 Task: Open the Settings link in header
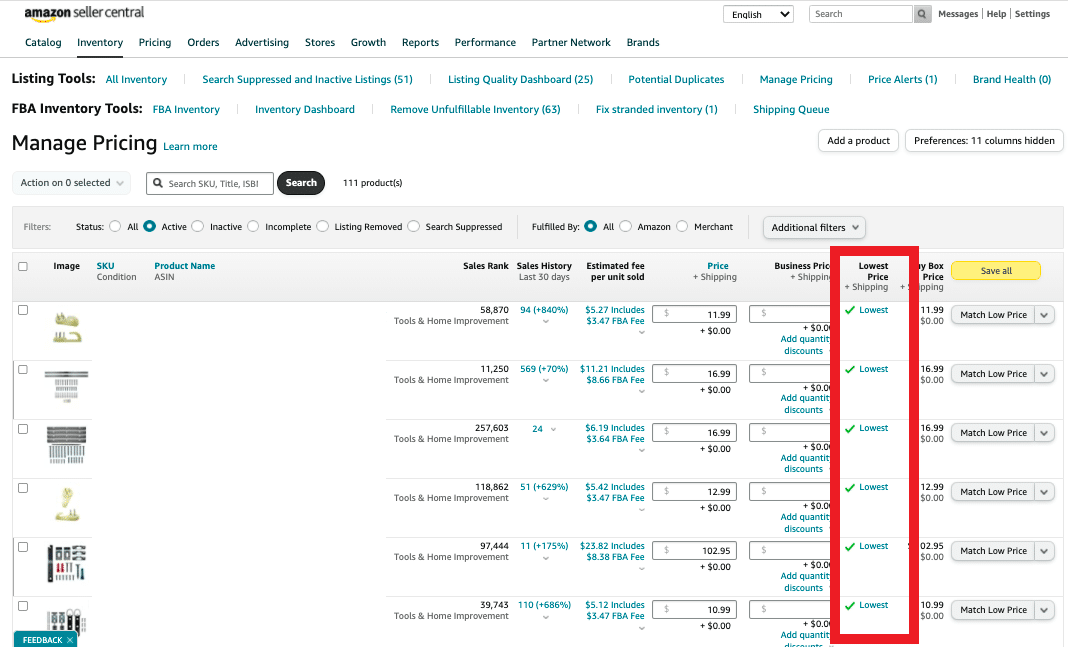coord(1032,14)
